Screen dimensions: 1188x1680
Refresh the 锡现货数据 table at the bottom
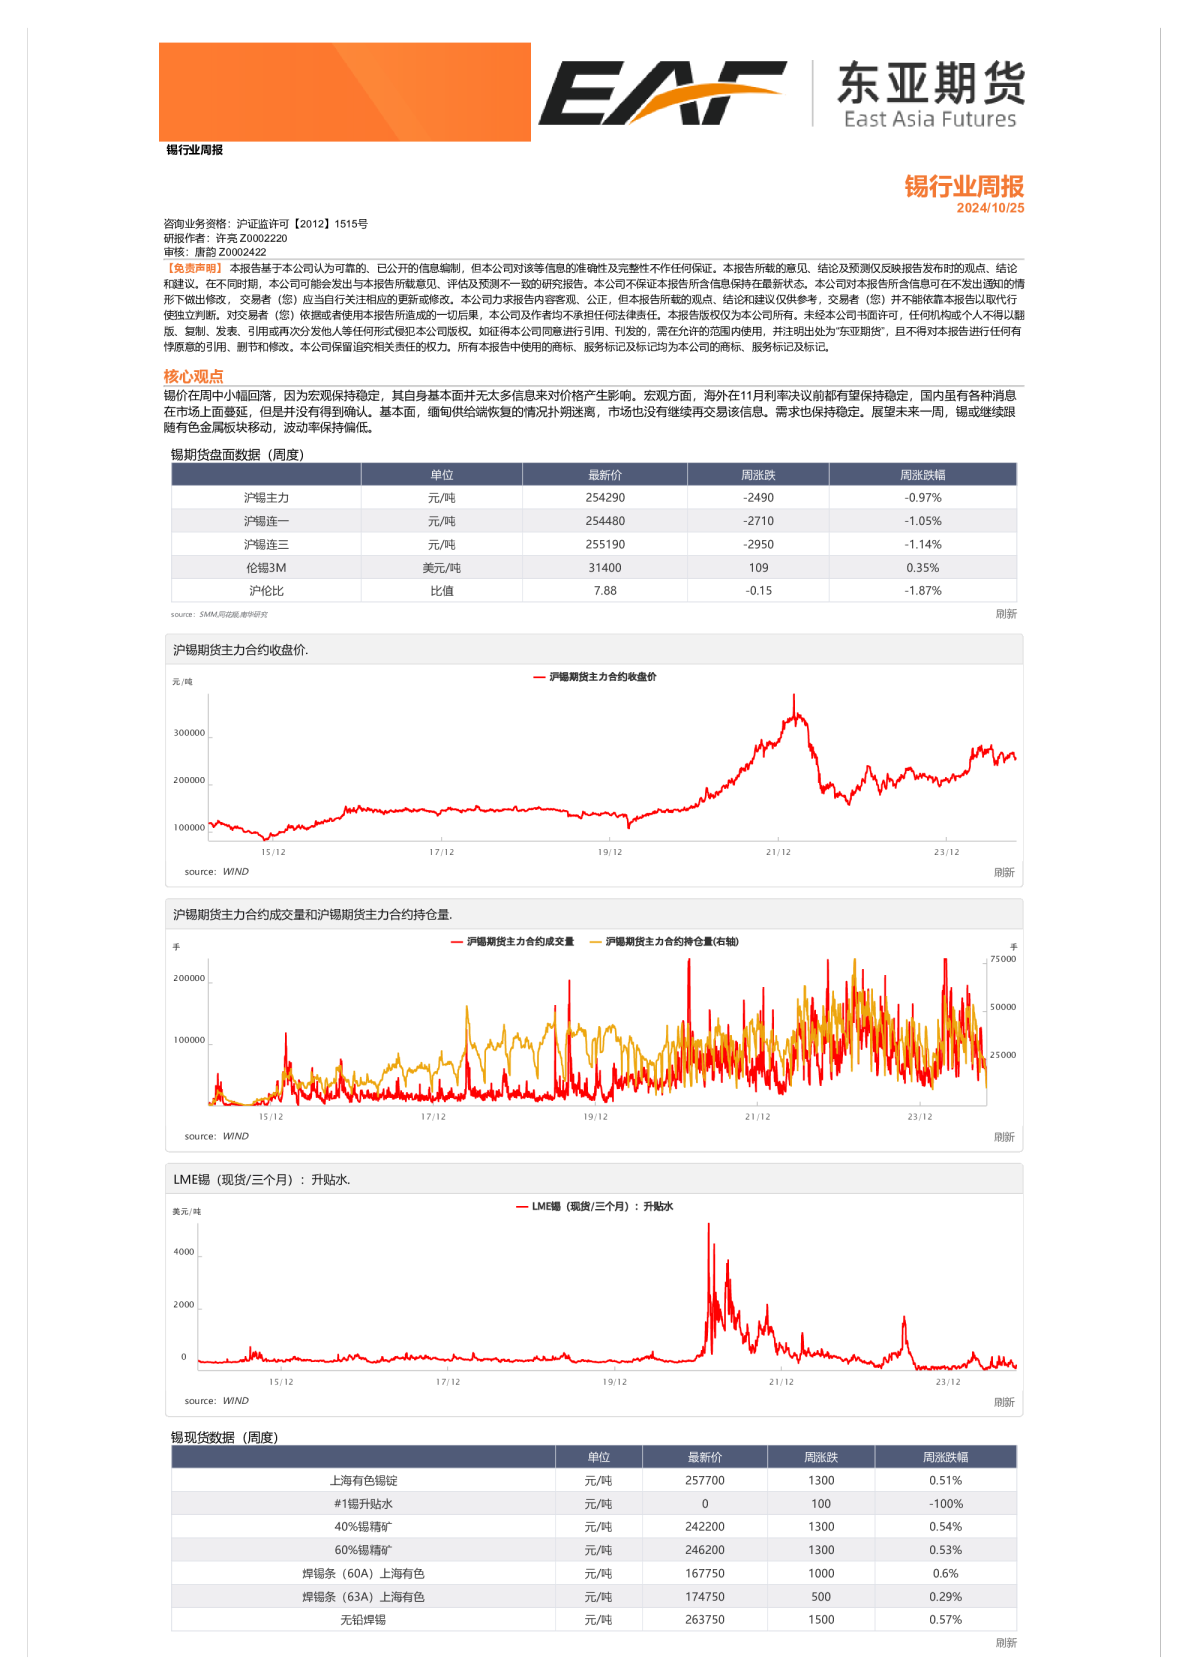1005,1643
